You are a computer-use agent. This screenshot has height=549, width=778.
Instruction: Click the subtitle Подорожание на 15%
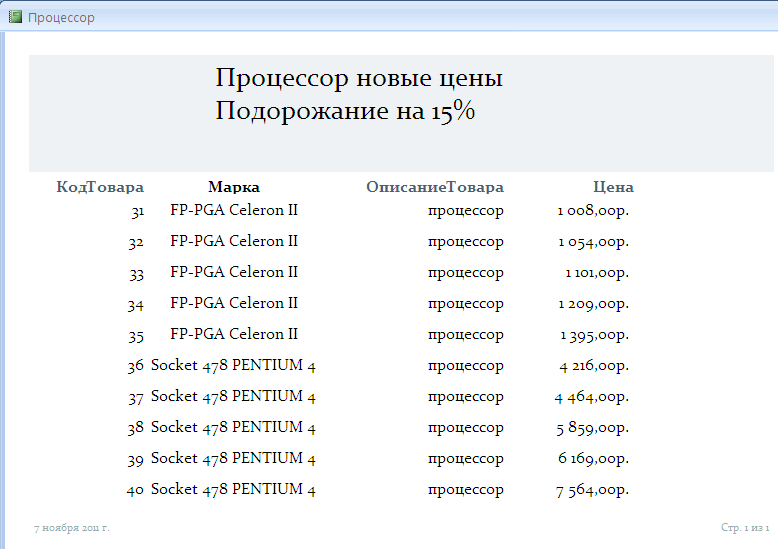click(345, 111)
